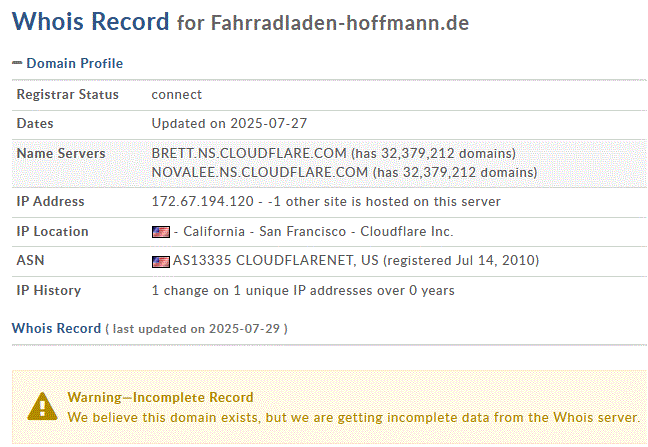
Task: Click the Registrar Status label
Action: tap(67, 94)
